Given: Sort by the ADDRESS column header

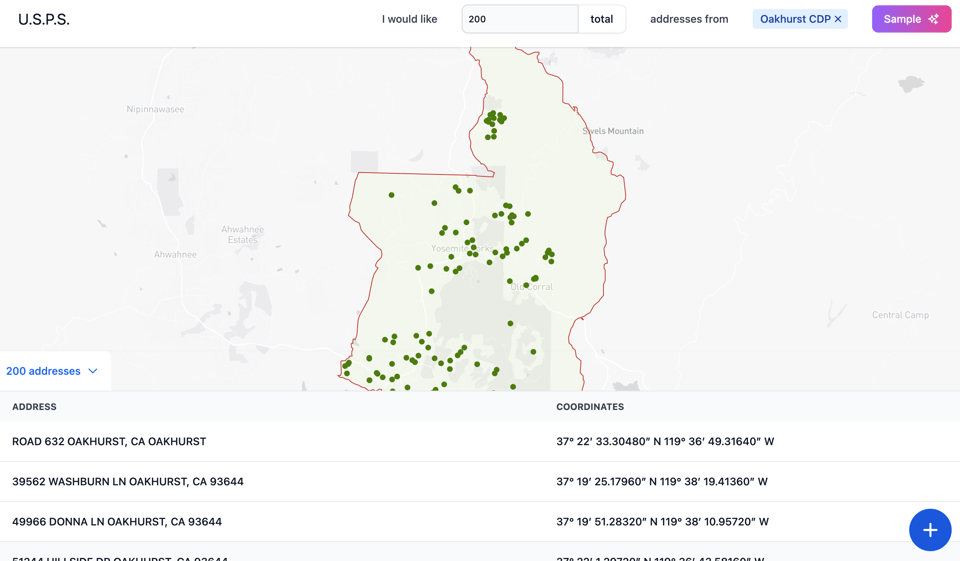Looking at the screenshot, I should [34, 407].
